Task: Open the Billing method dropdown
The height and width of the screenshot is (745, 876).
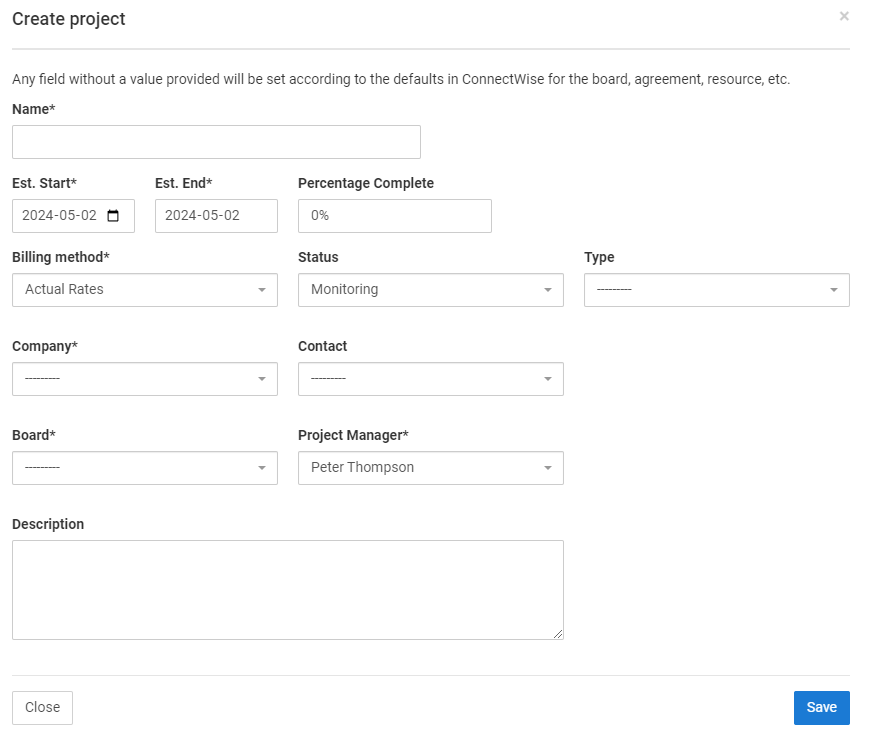Action: [145, 290]
